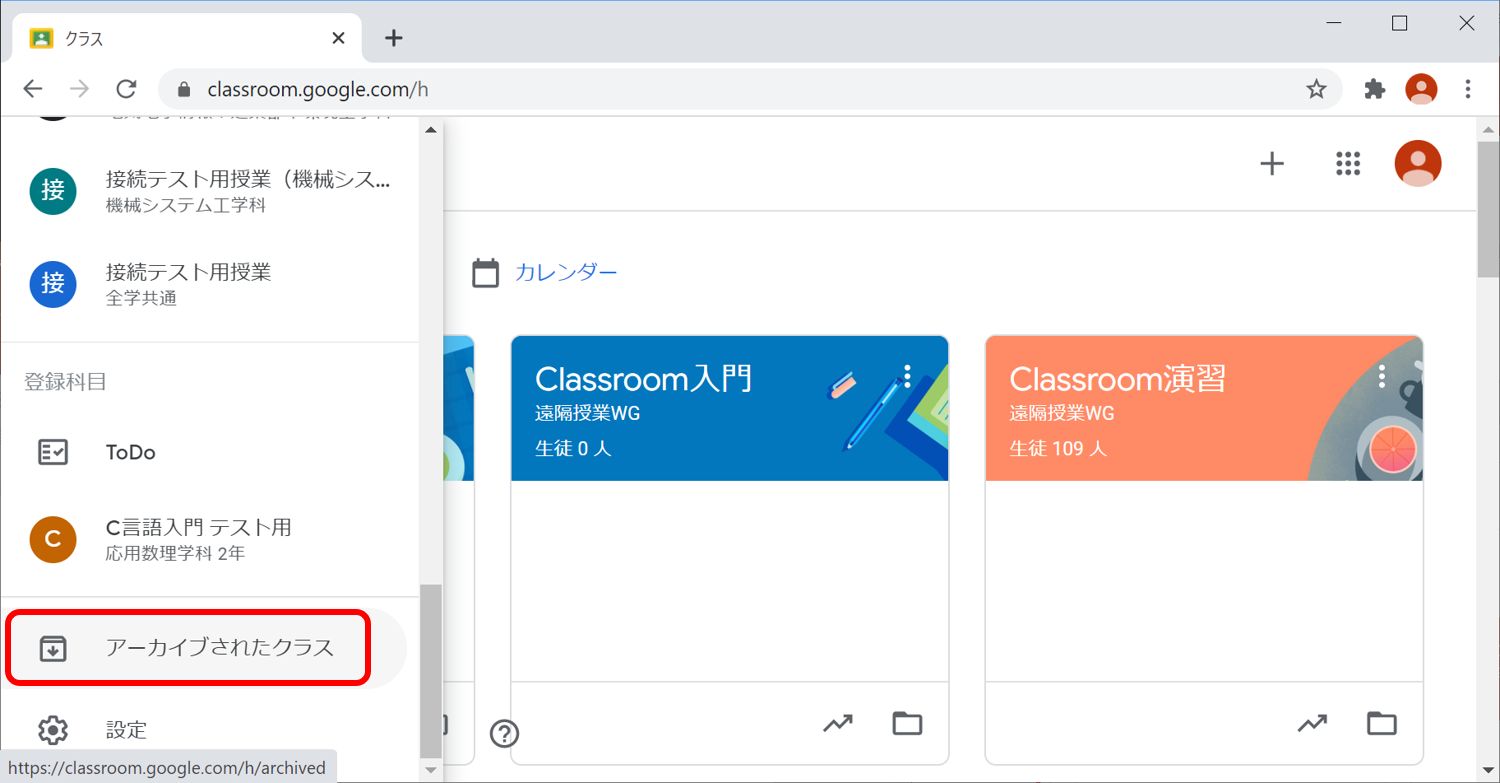Click plus to create or join class
This screenshot has height=783, width=1500.
coord(1271,164)
